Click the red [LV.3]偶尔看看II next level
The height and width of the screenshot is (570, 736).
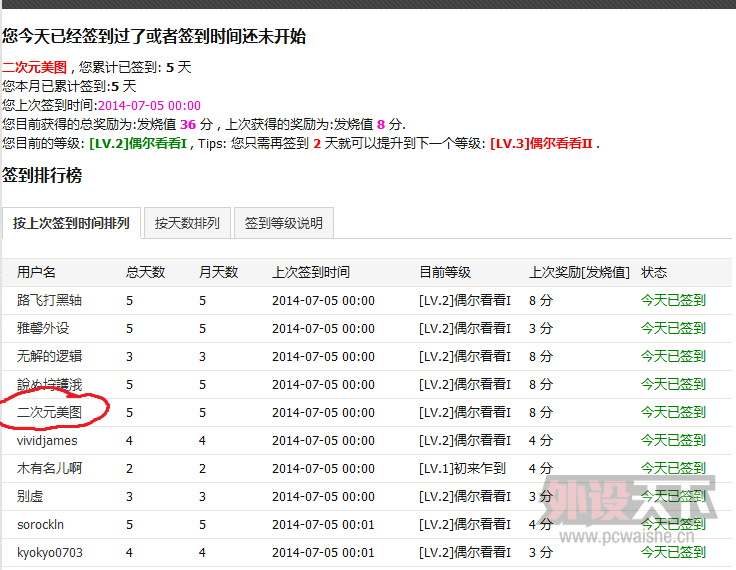point(542,143)
